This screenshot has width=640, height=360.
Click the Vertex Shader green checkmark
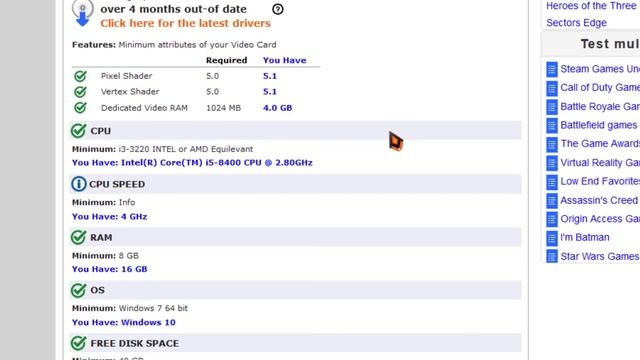point(80,91)
